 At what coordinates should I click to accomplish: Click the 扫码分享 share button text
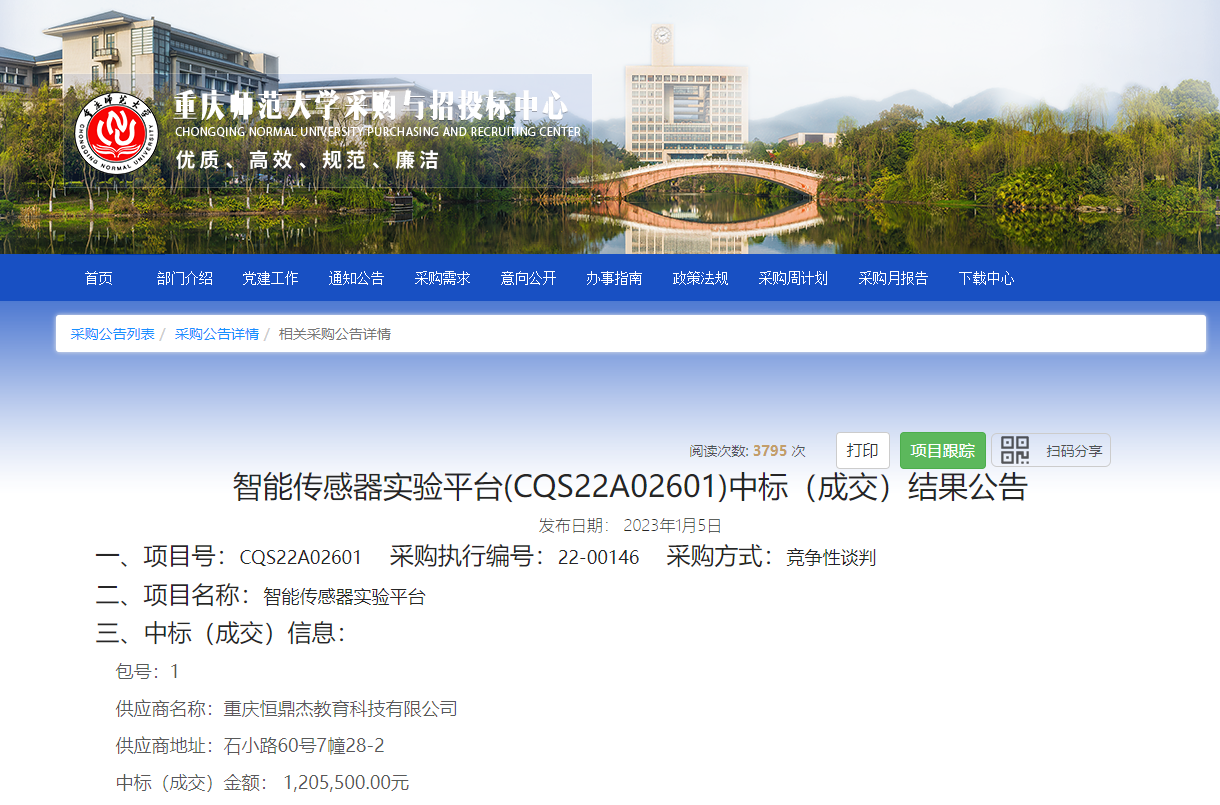coord(1074,451)
